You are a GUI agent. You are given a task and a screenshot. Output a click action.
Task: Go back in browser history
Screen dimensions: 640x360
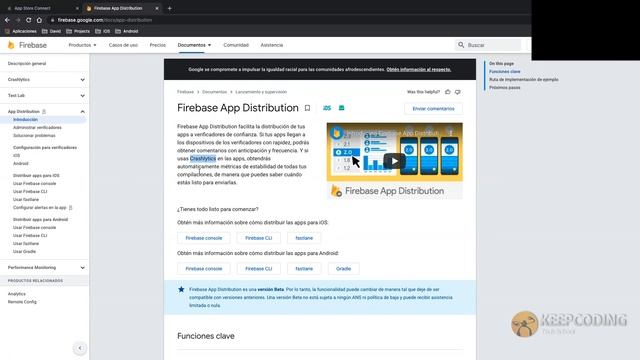pos(7,20)
